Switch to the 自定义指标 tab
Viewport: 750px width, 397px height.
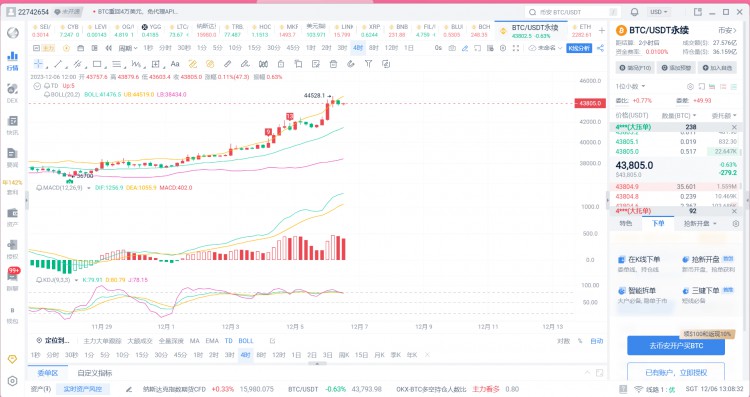click(x=95, y=373)
